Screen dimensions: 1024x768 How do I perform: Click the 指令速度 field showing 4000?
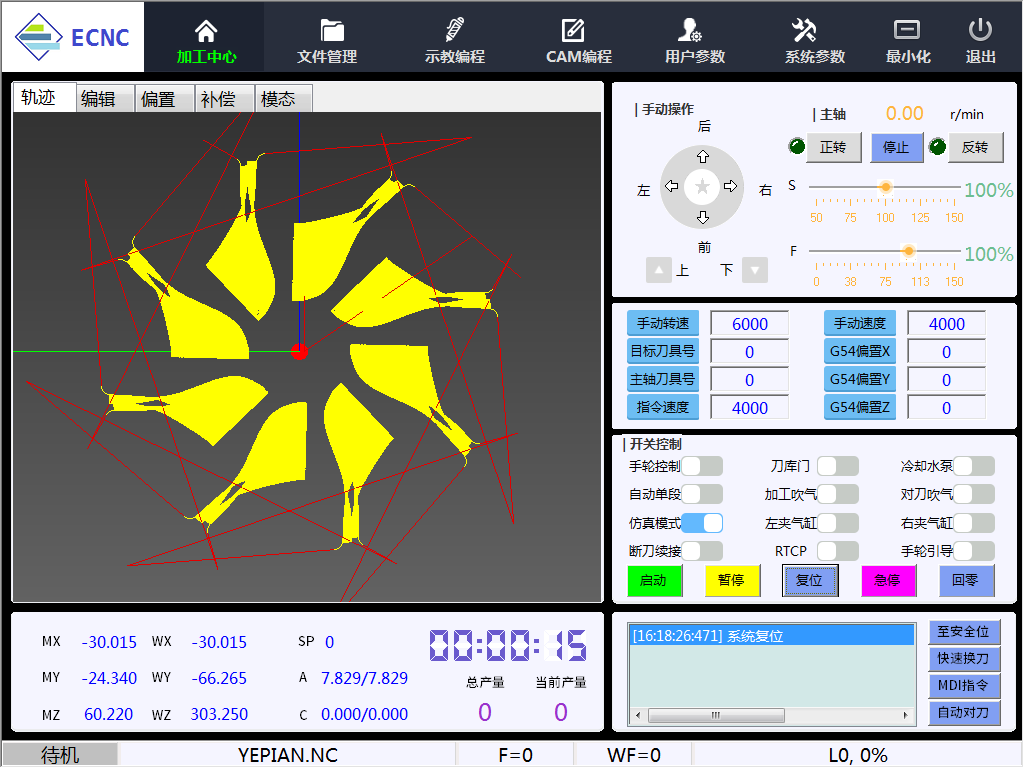tap(750, 408)
